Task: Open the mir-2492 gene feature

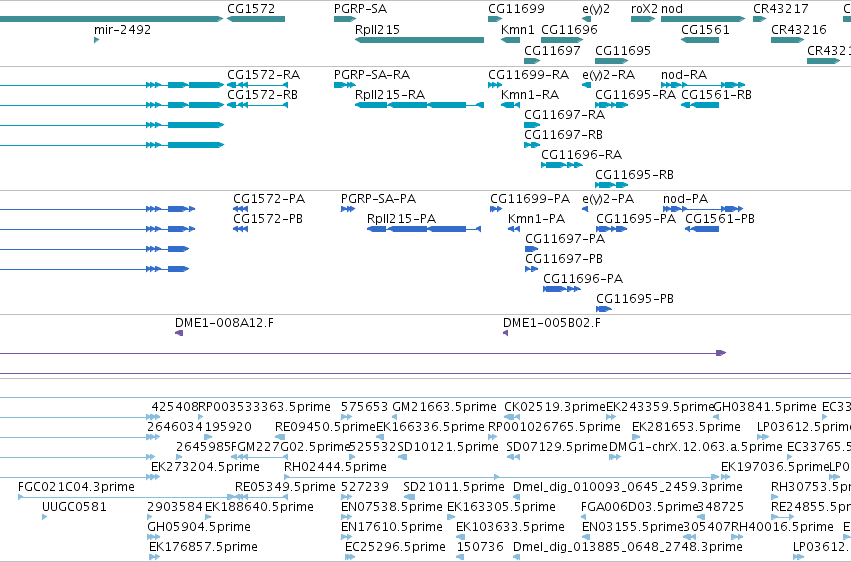Action: pos(97,40)
